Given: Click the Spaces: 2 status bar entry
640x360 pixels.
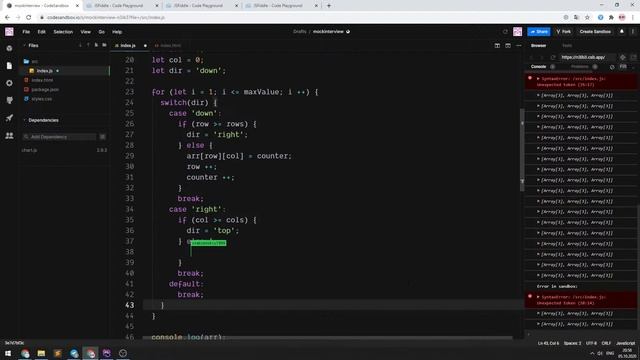Looking at the screenshot, I should coord(572,343).
